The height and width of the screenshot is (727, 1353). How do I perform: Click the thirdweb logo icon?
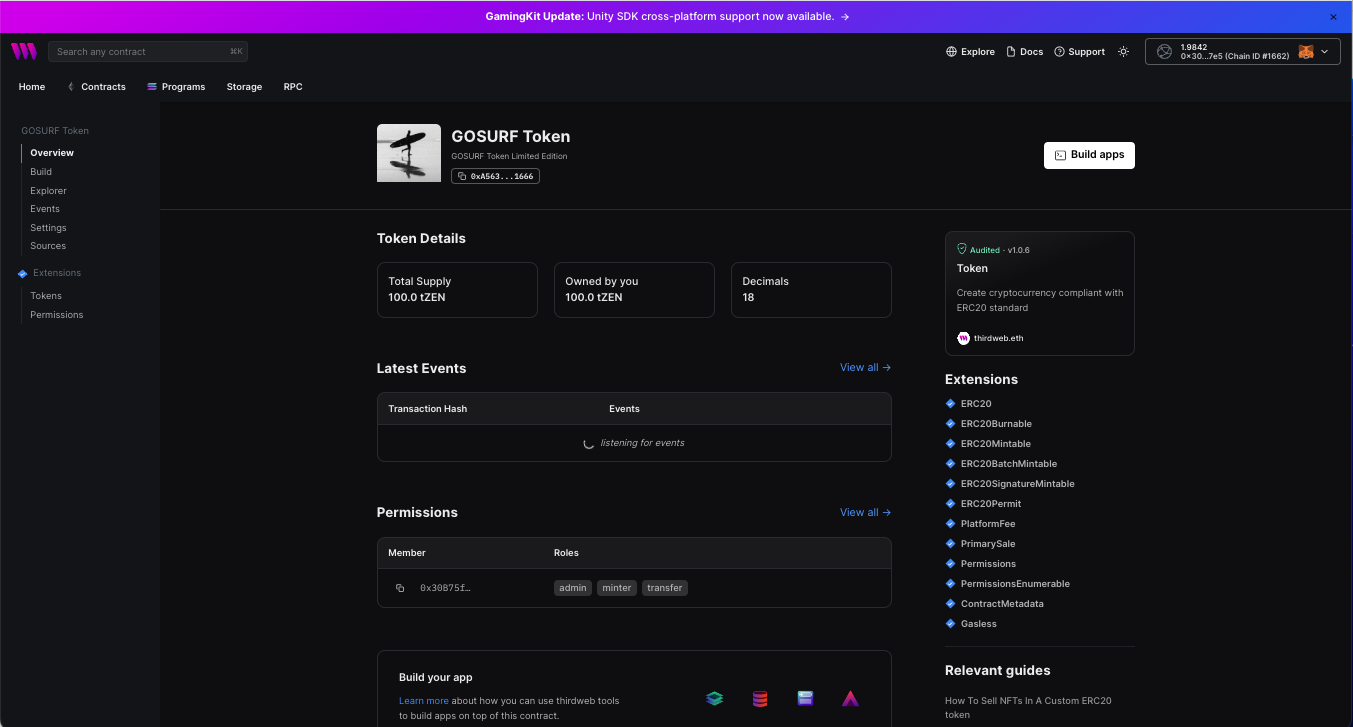tap(23, 51)
